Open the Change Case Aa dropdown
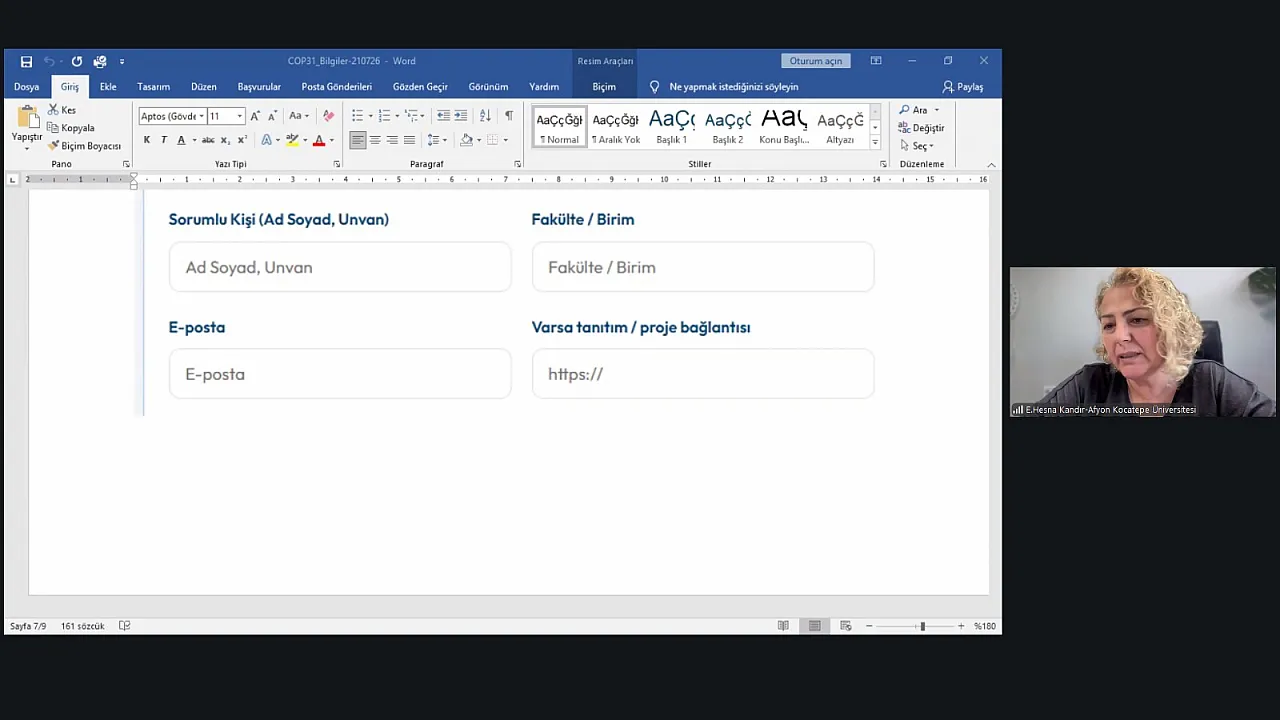This screenshot has height=720, width=1280. point(299,116)
